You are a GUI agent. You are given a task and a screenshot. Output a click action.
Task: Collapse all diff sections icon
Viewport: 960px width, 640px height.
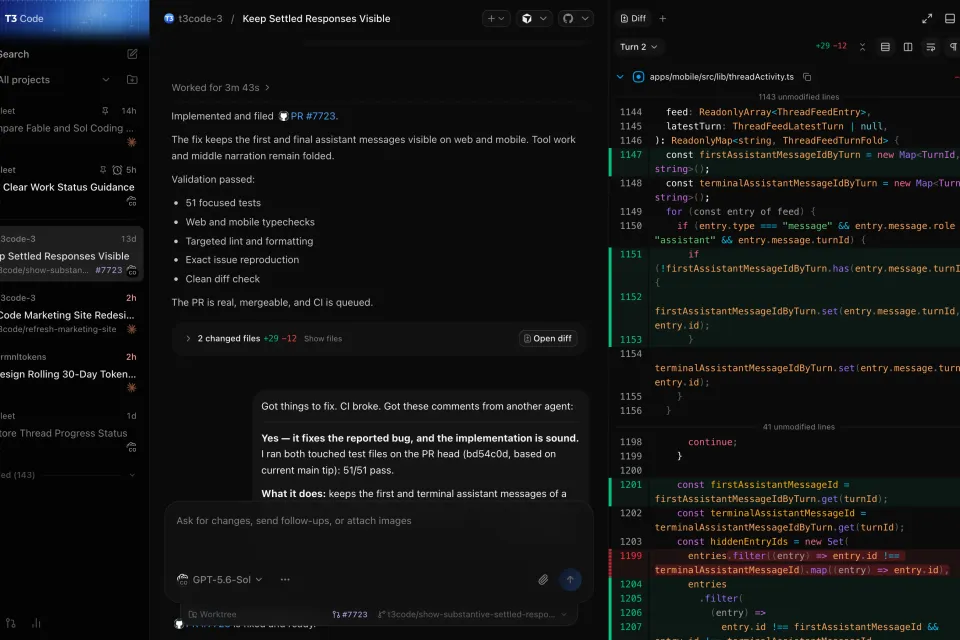862,47
